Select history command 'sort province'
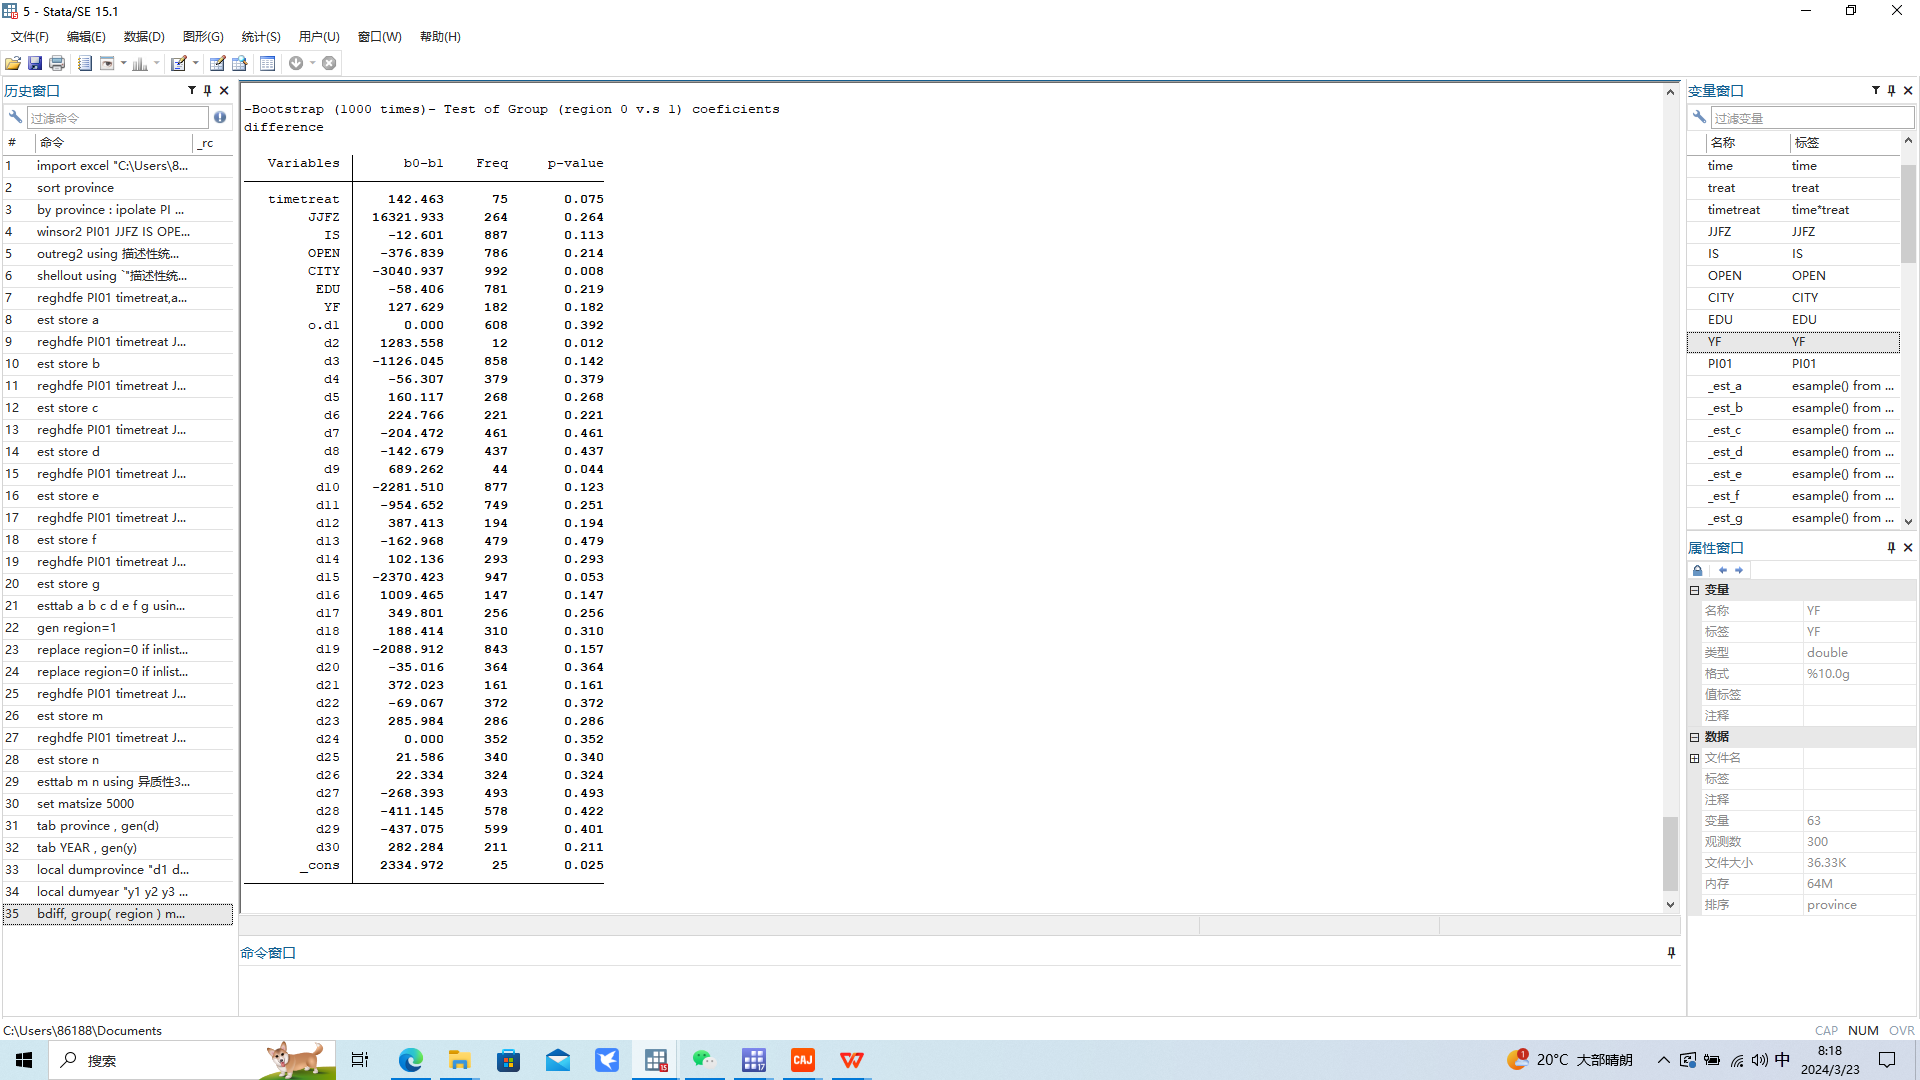The image size is (1920, 1080). pos(75,188)
